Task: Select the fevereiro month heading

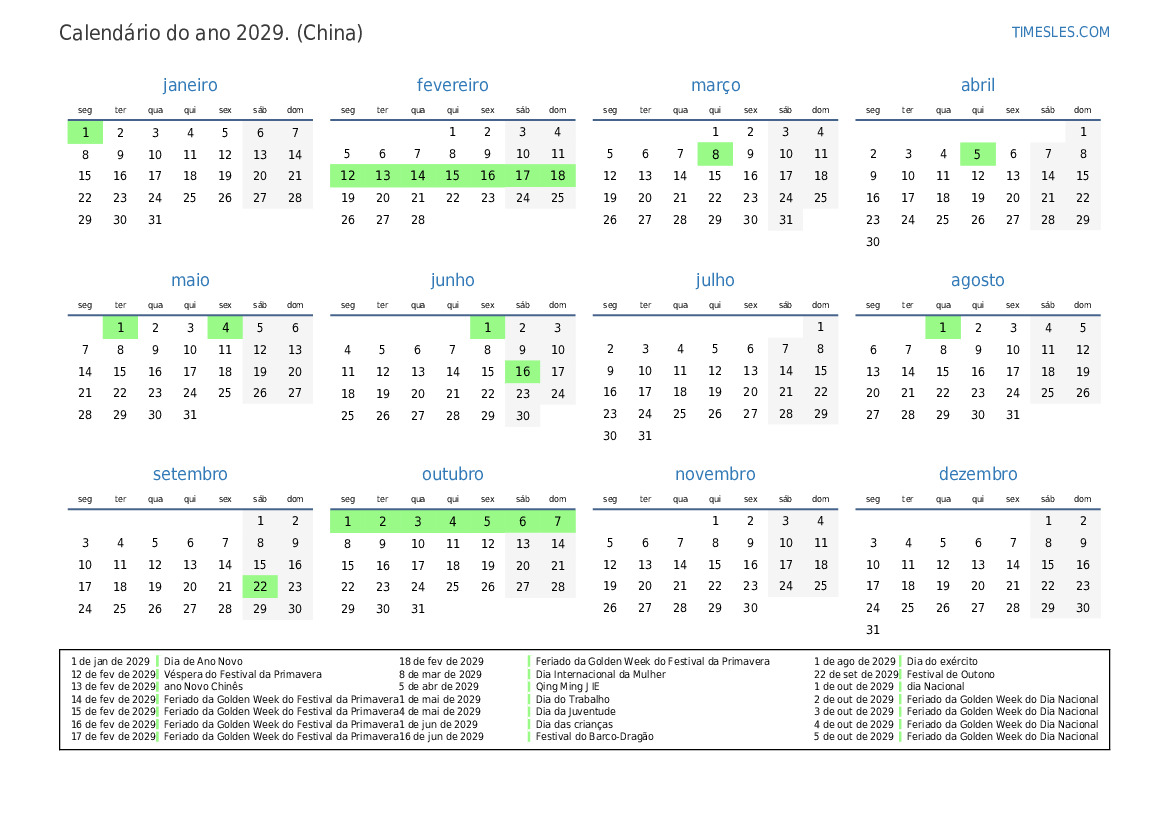Action: point(453,85)
